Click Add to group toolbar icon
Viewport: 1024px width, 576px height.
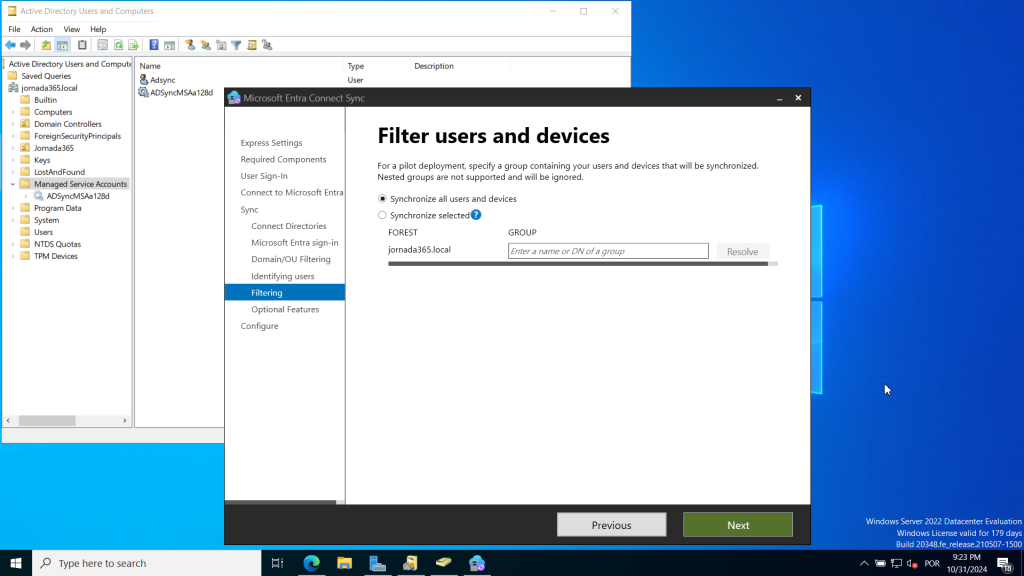pyautogui.click(x=267, y=45)
